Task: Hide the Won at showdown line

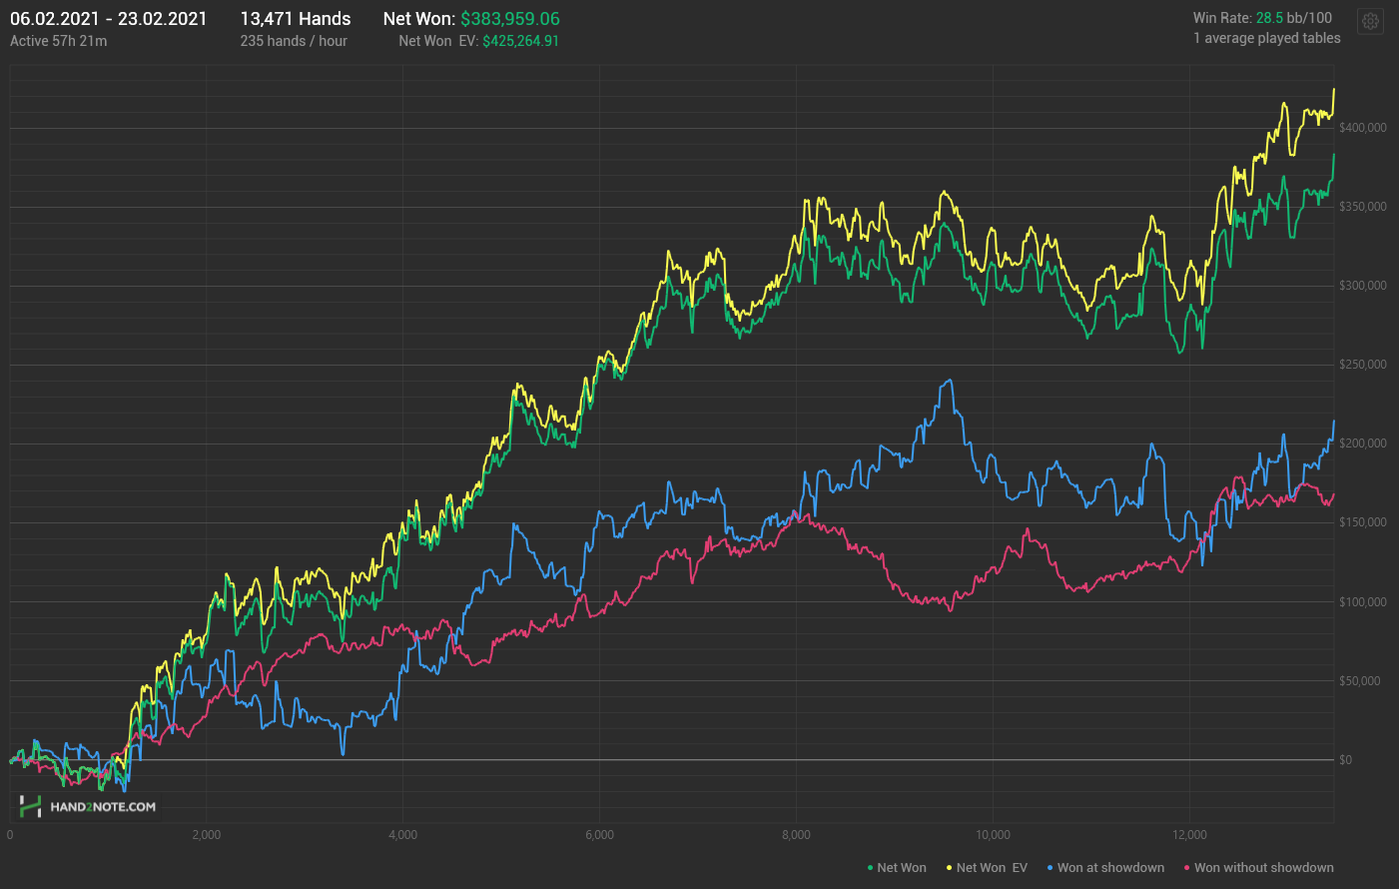Action: click(1110, 868)
